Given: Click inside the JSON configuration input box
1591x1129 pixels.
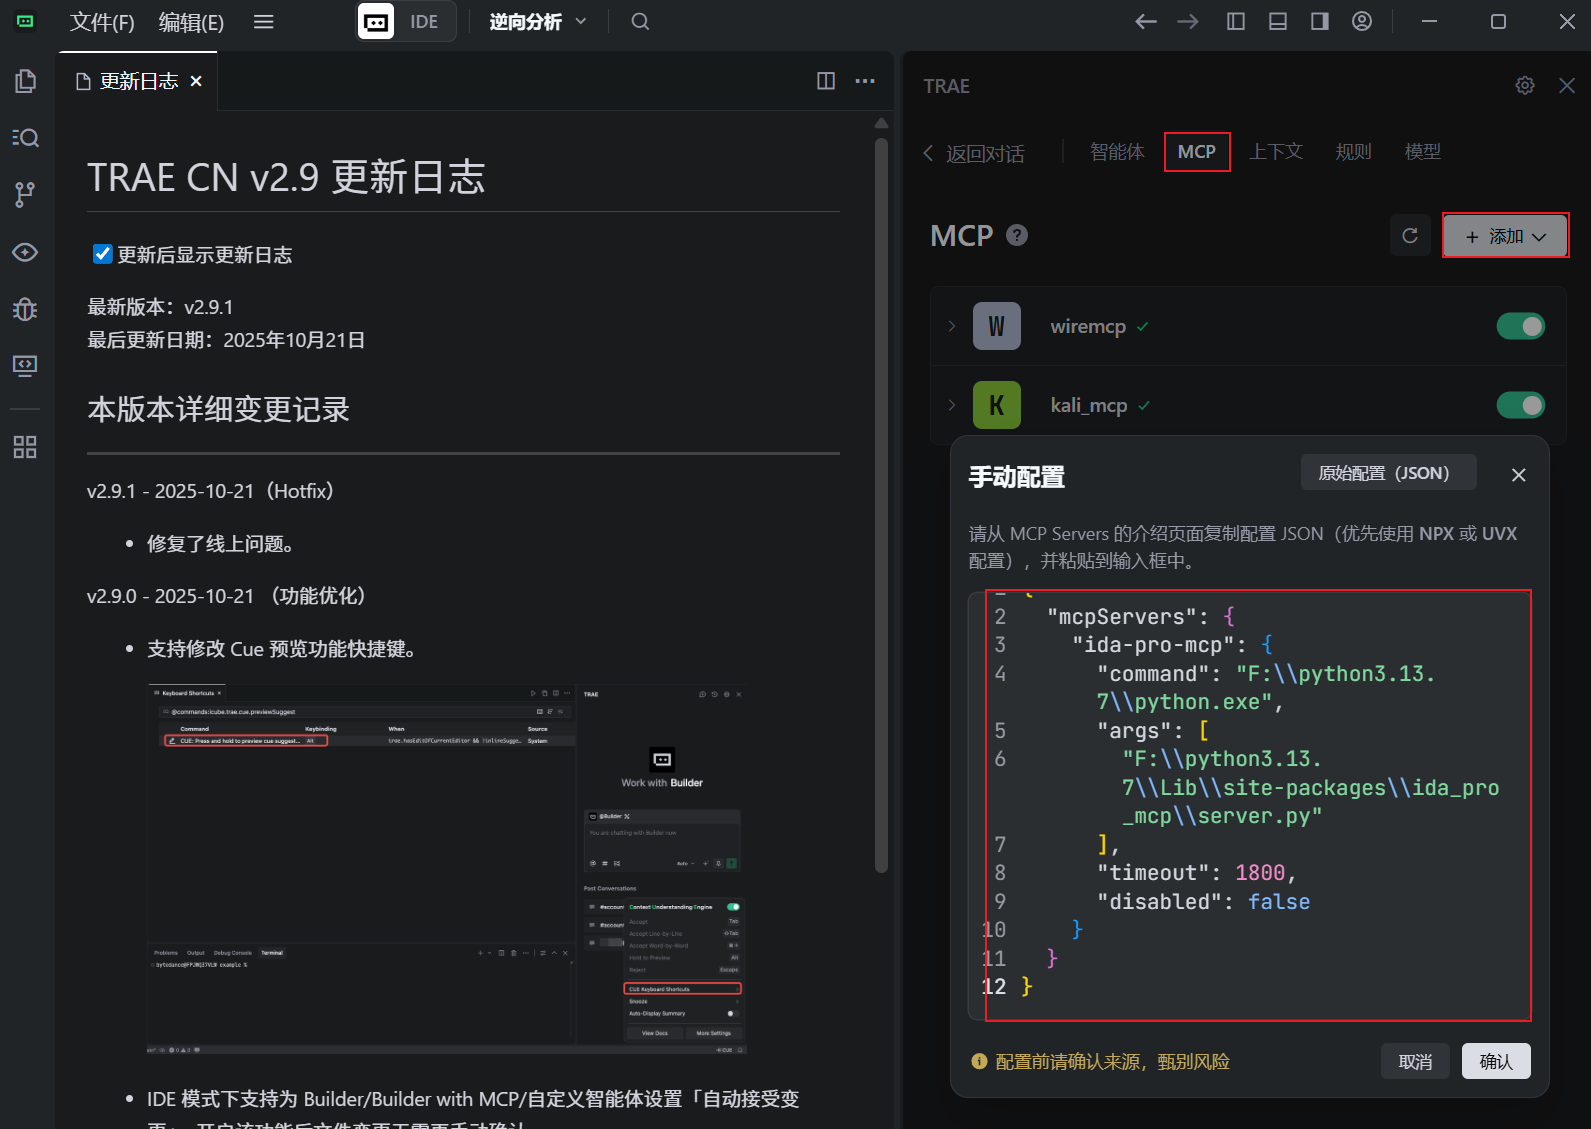Looking at the screenshot, I should (x=1250, y=805).
